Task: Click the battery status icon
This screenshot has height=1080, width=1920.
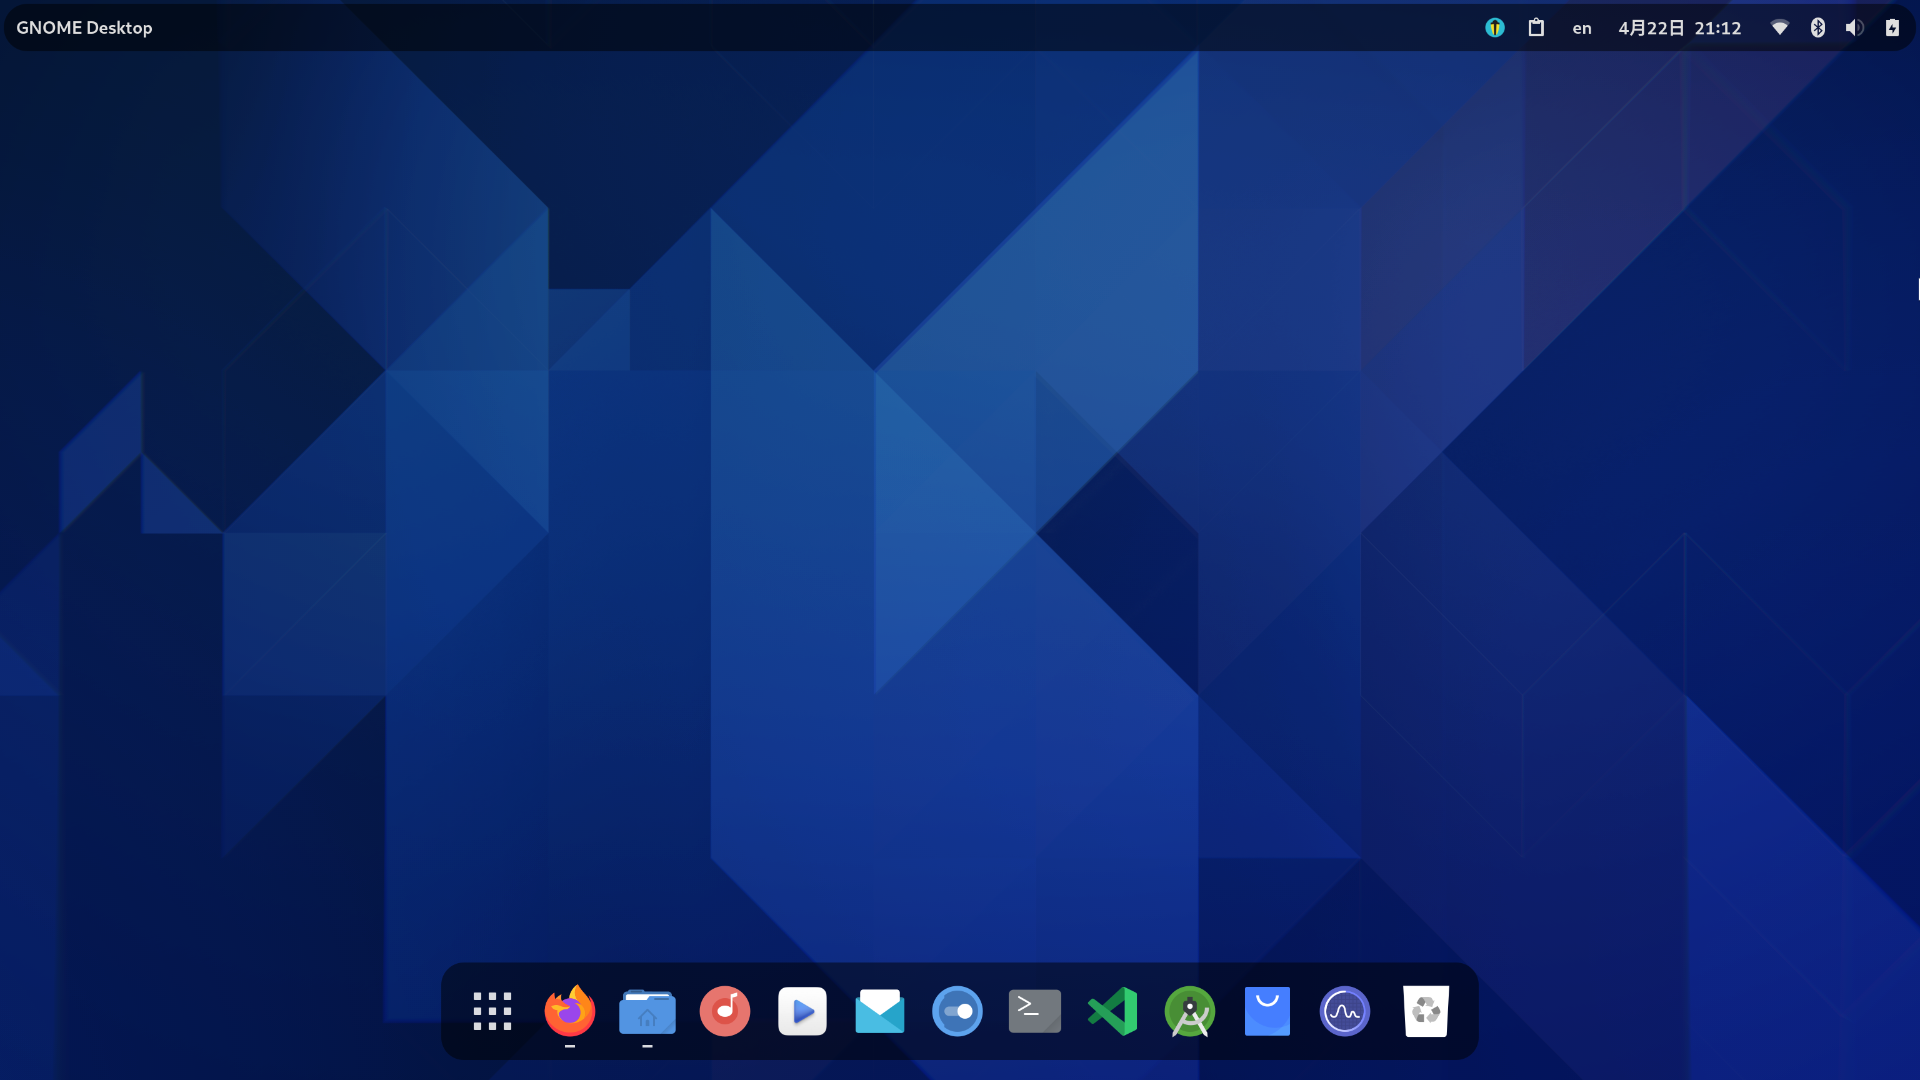Action: point(1892,27)
